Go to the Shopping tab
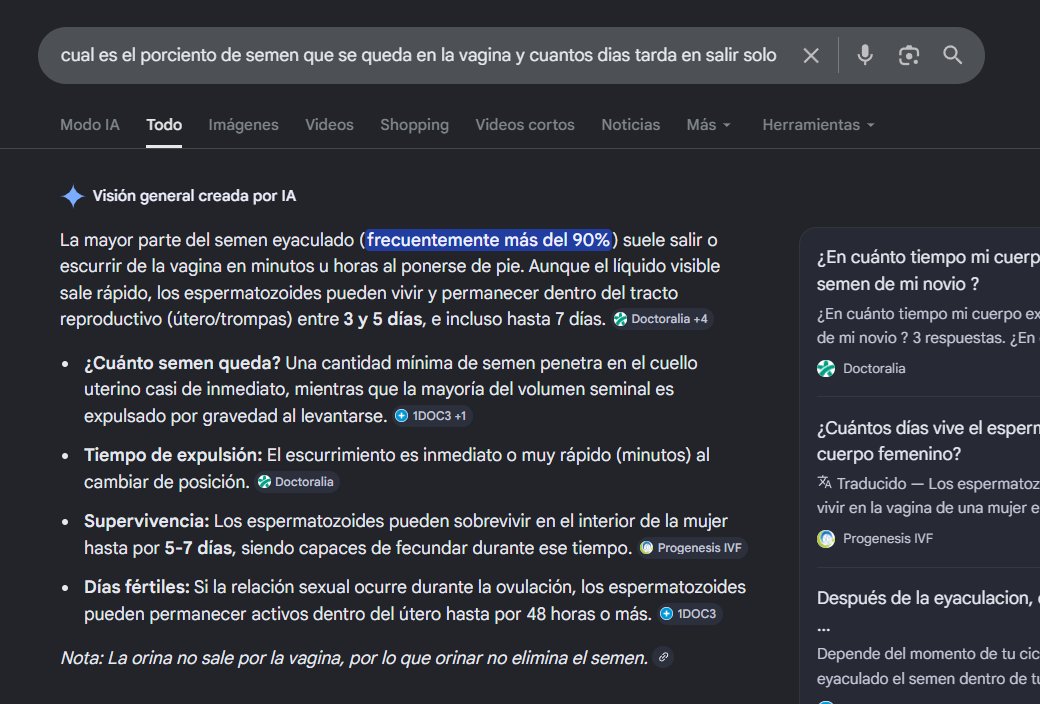 click(415, 125)
